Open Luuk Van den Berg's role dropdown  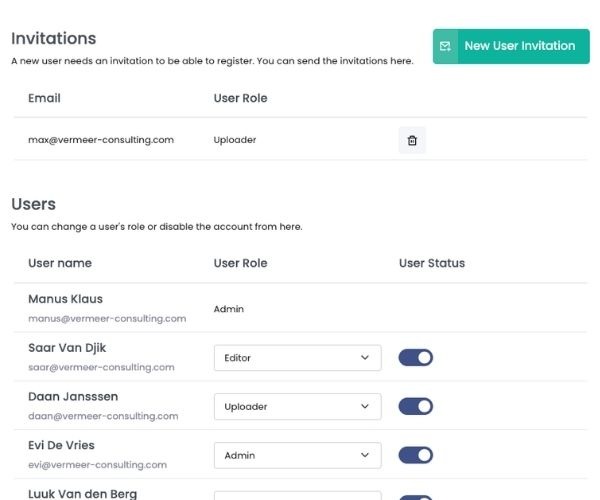[297, 495]
